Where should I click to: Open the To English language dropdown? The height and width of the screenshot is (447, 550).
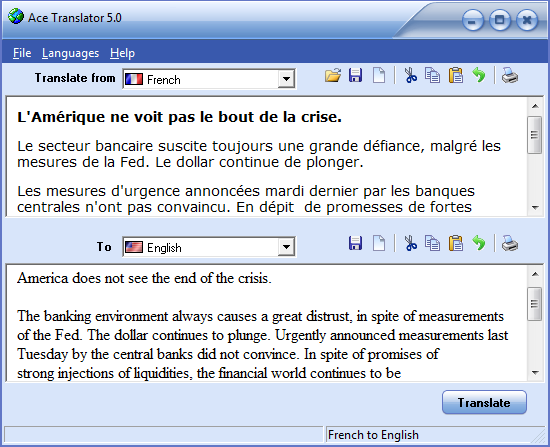tap(286, 247)
